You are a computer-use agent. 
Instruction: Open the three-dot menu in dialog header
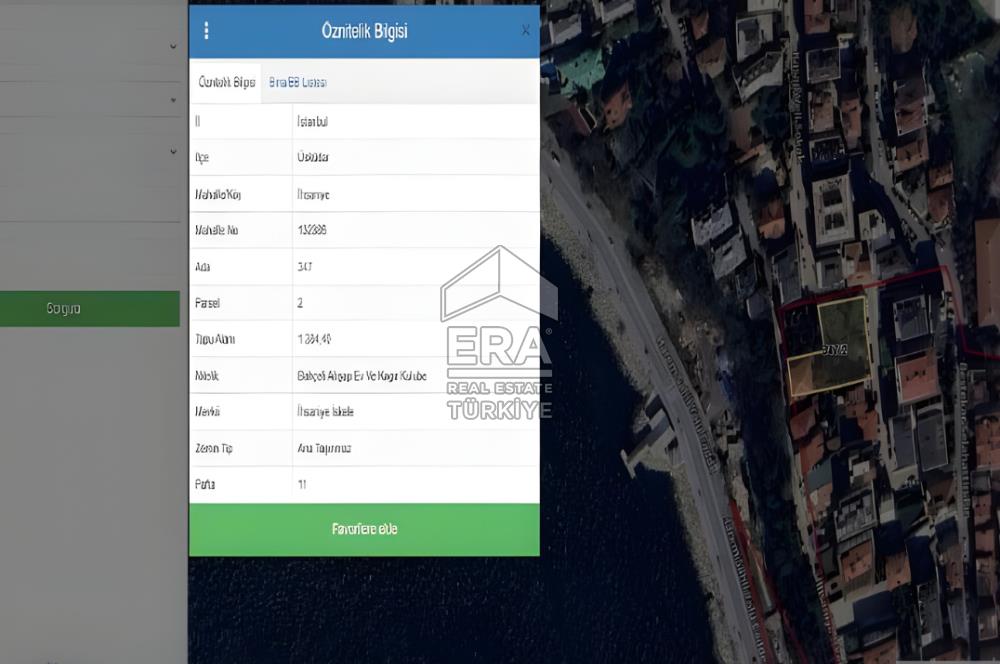coord(206,31)
